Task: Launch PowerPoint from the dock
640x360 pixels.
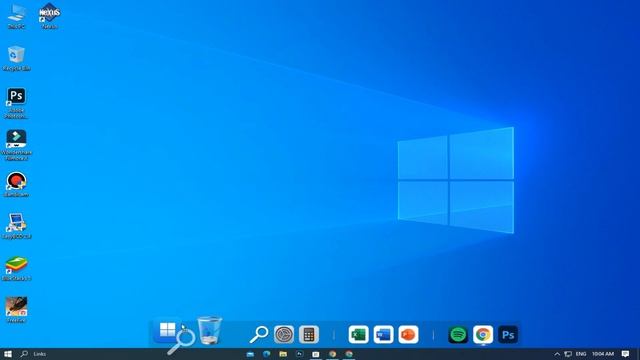Action: click(408, 335)
